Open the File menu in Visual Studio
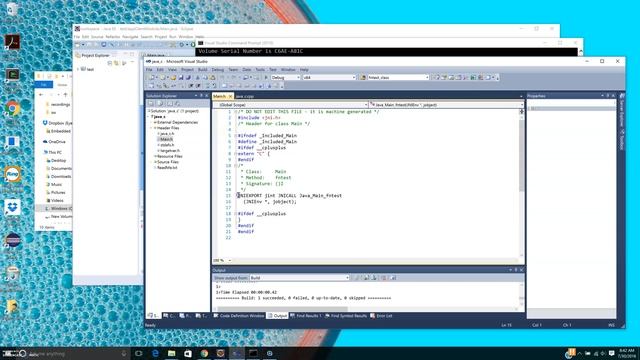Screen dimensions: 640x360 point(149,70)
